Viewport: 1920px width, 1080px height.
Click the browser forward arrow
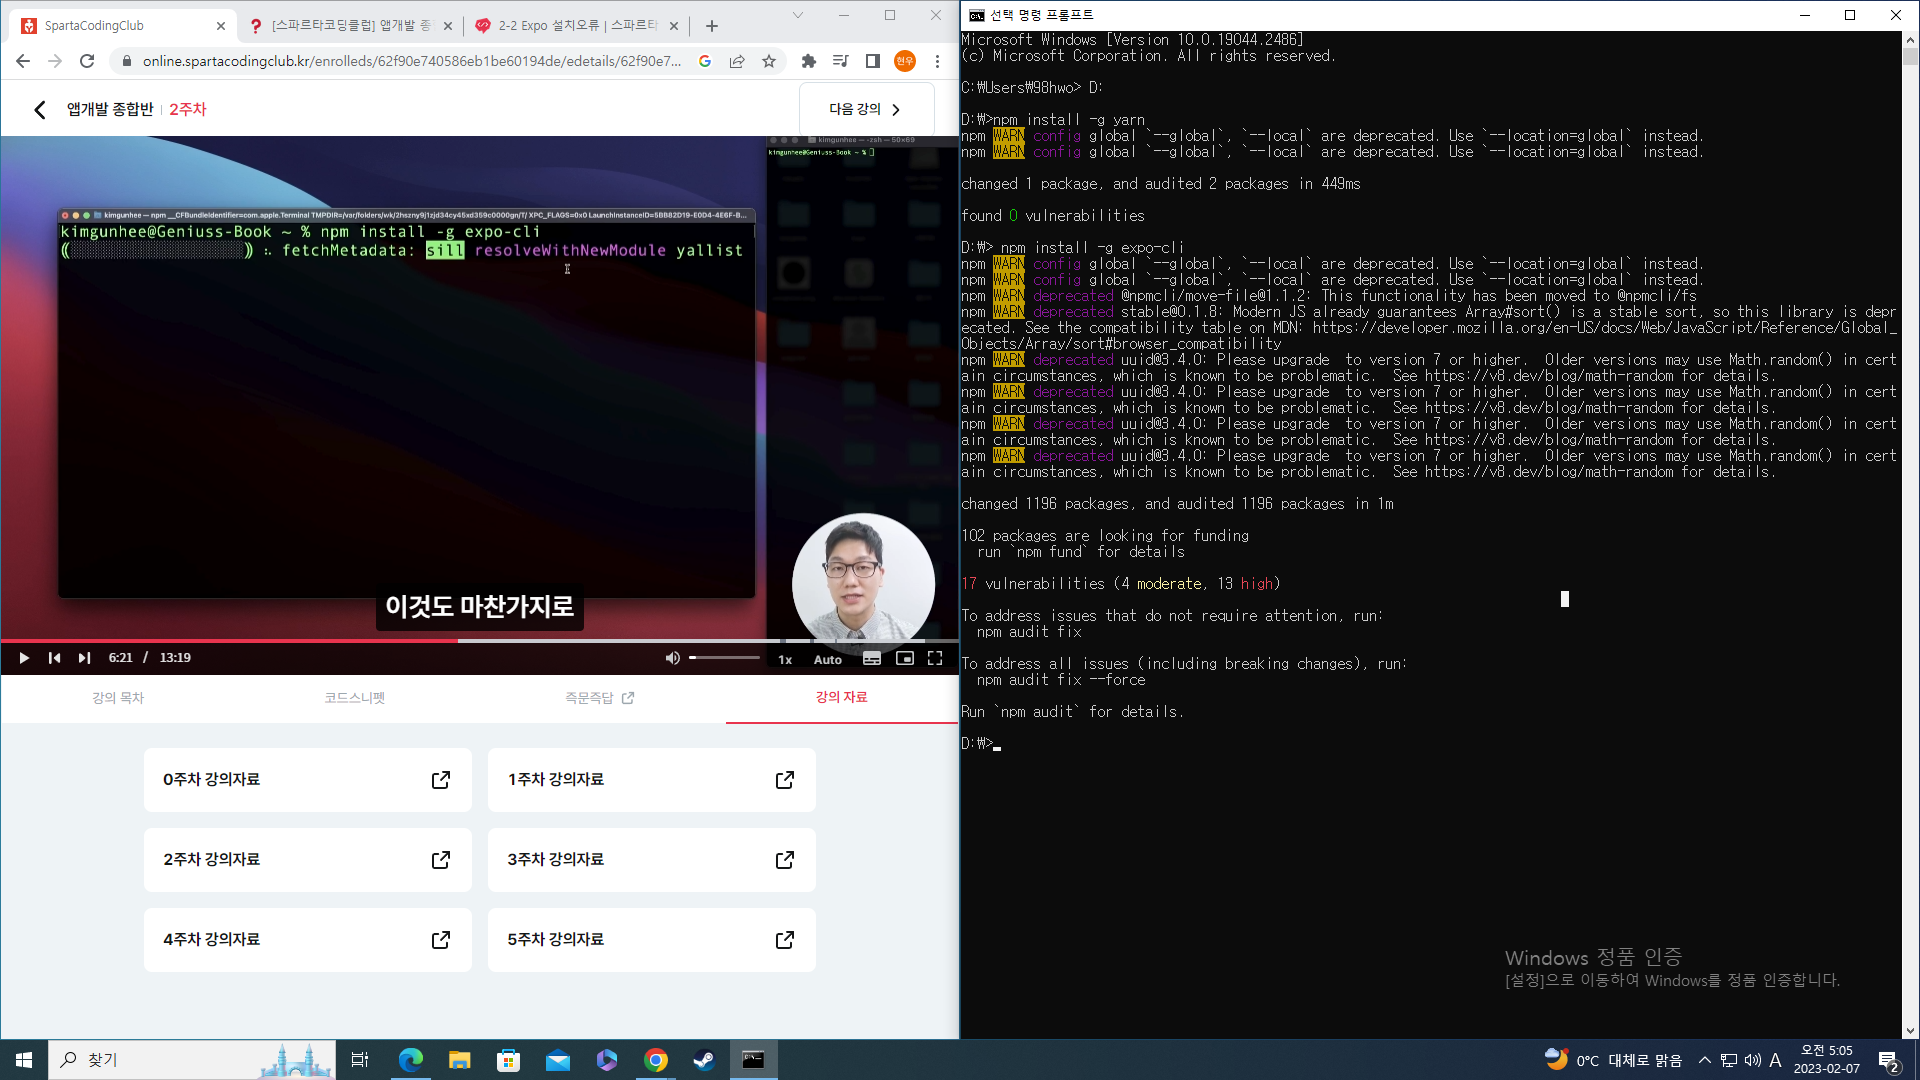[55, 61]
